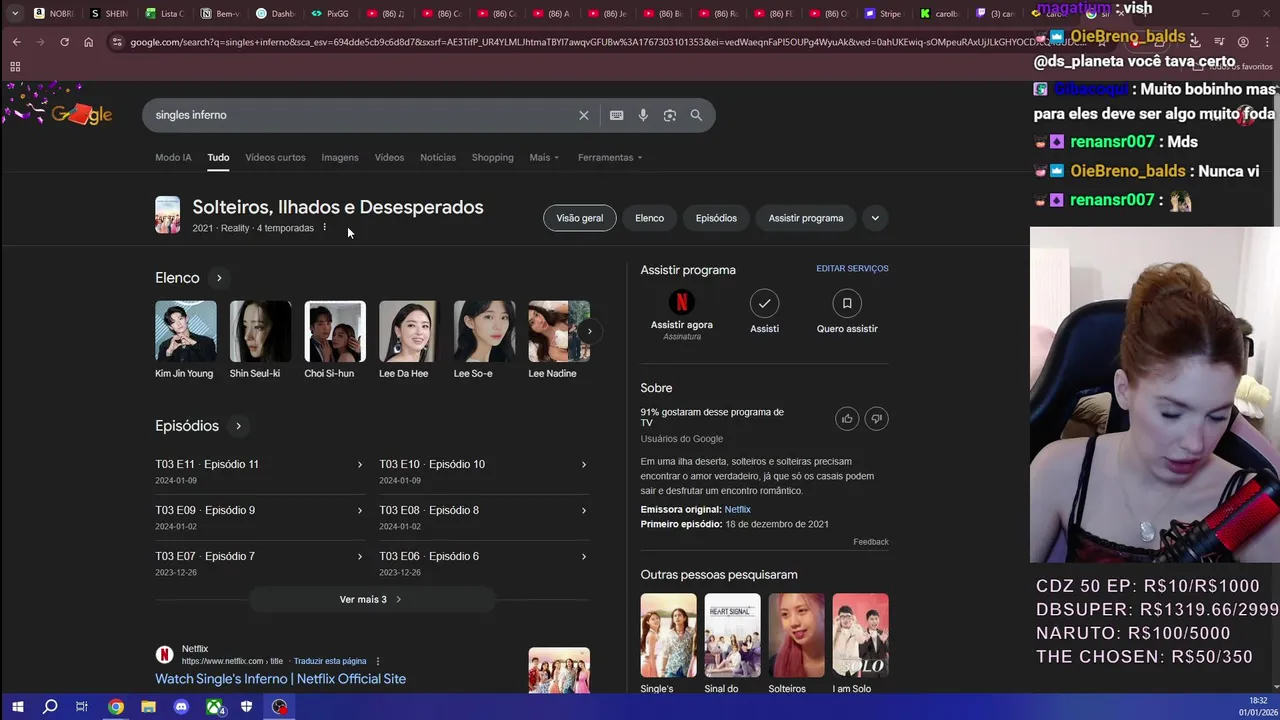Click Ver mais 3 episodes button
This screenshot has height=720, width=1280.
(x=371, y=599)
